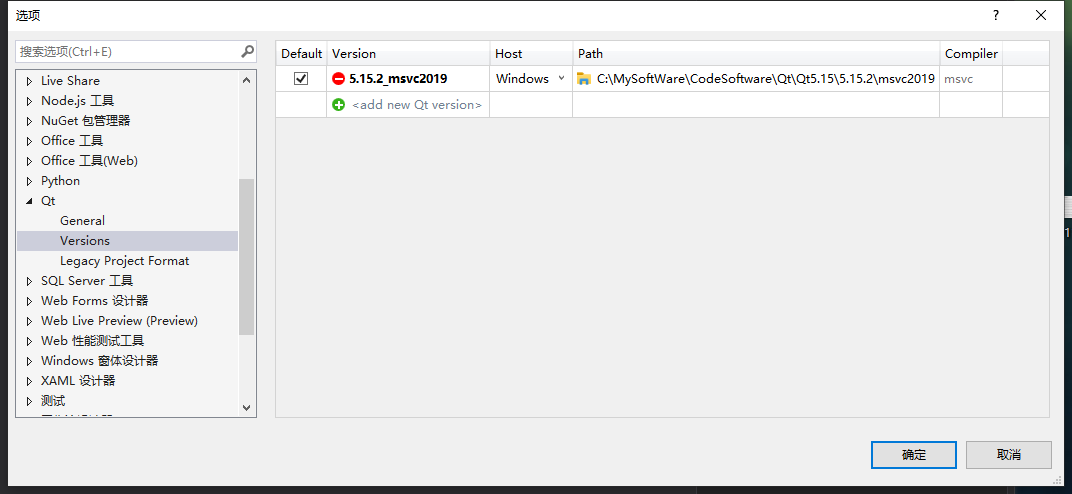Focus the 搜索选项 search field
Screen dimensions: 1072x494
(129, 51)
